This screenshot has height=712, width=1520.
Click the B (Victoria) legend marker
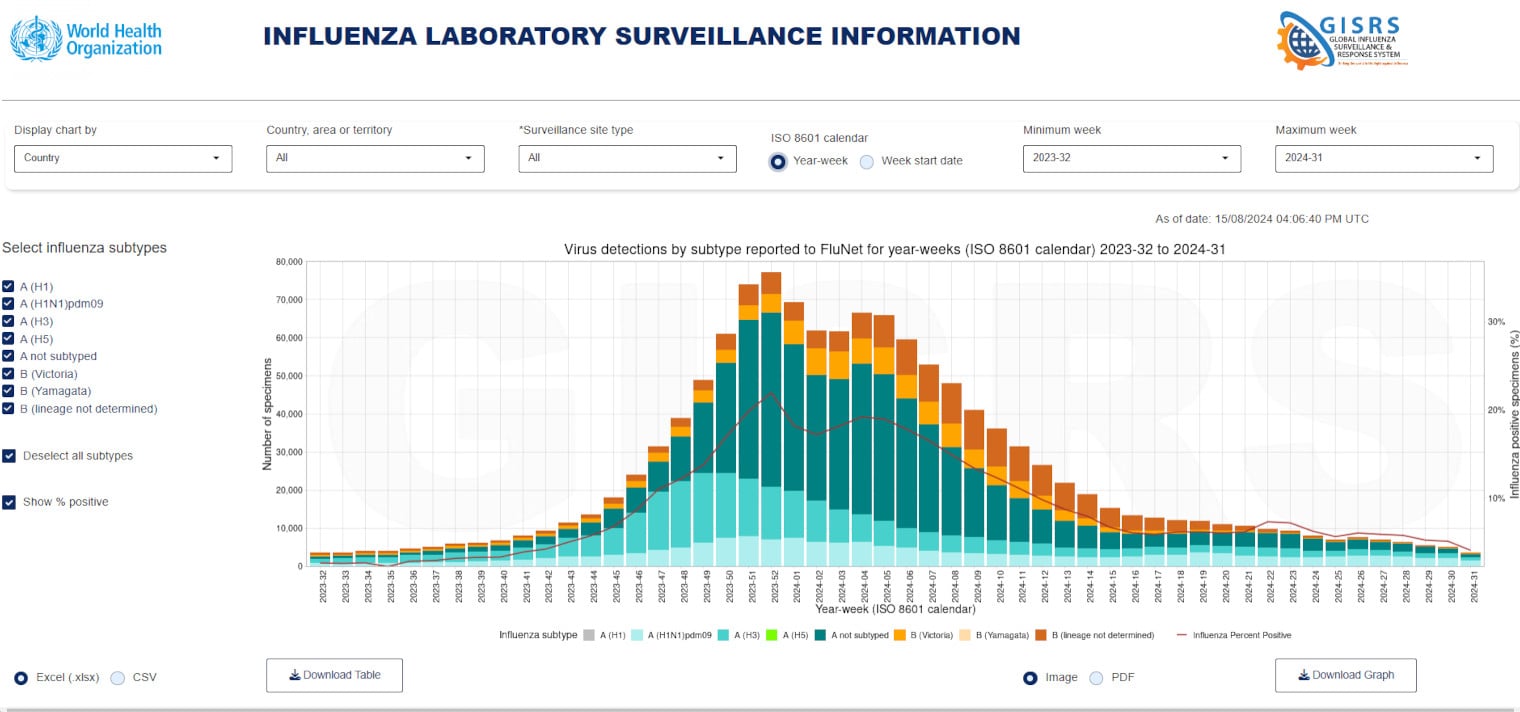[x=901, y=635]
